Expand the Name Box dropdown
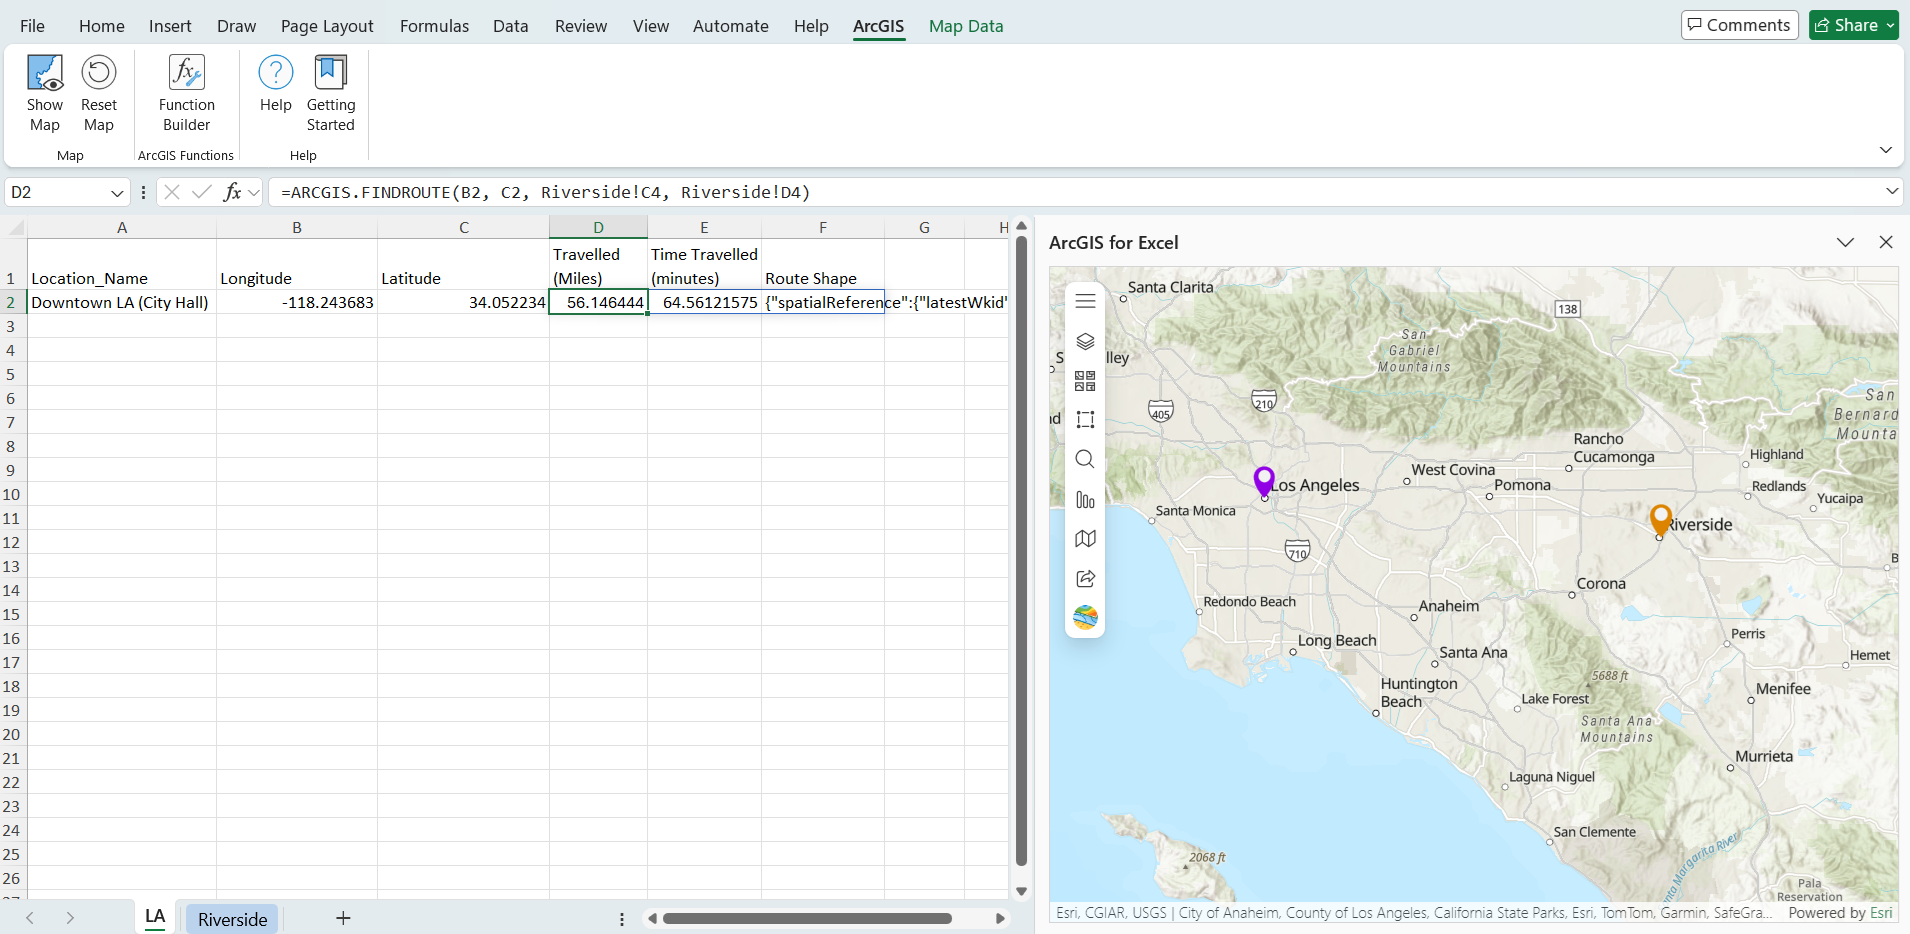 click(117, 193)
